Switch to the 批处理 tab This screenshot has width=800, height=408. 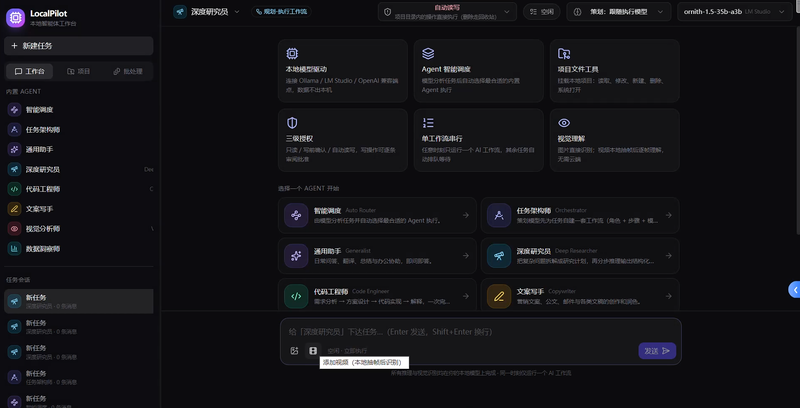[x=128, y=71]
